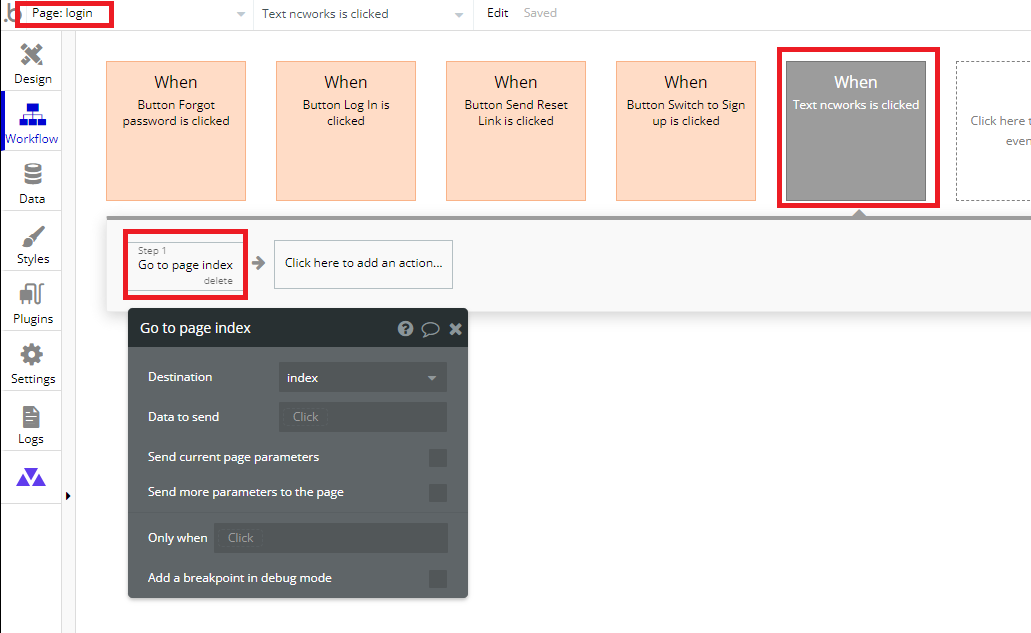Screen dimensions: 1031x633
Task: Open the Design tab in the sidebar
Action: (32, 64)
